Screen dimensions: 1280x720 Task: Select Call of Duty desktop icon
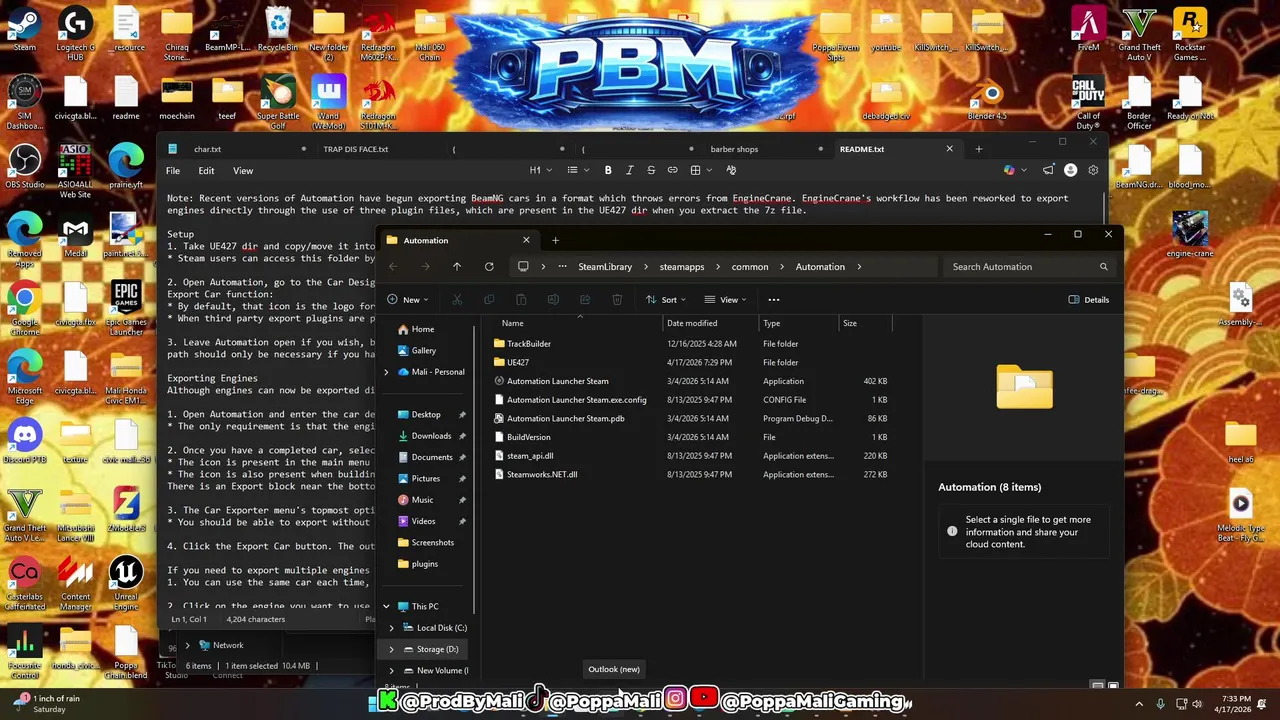1088,104
